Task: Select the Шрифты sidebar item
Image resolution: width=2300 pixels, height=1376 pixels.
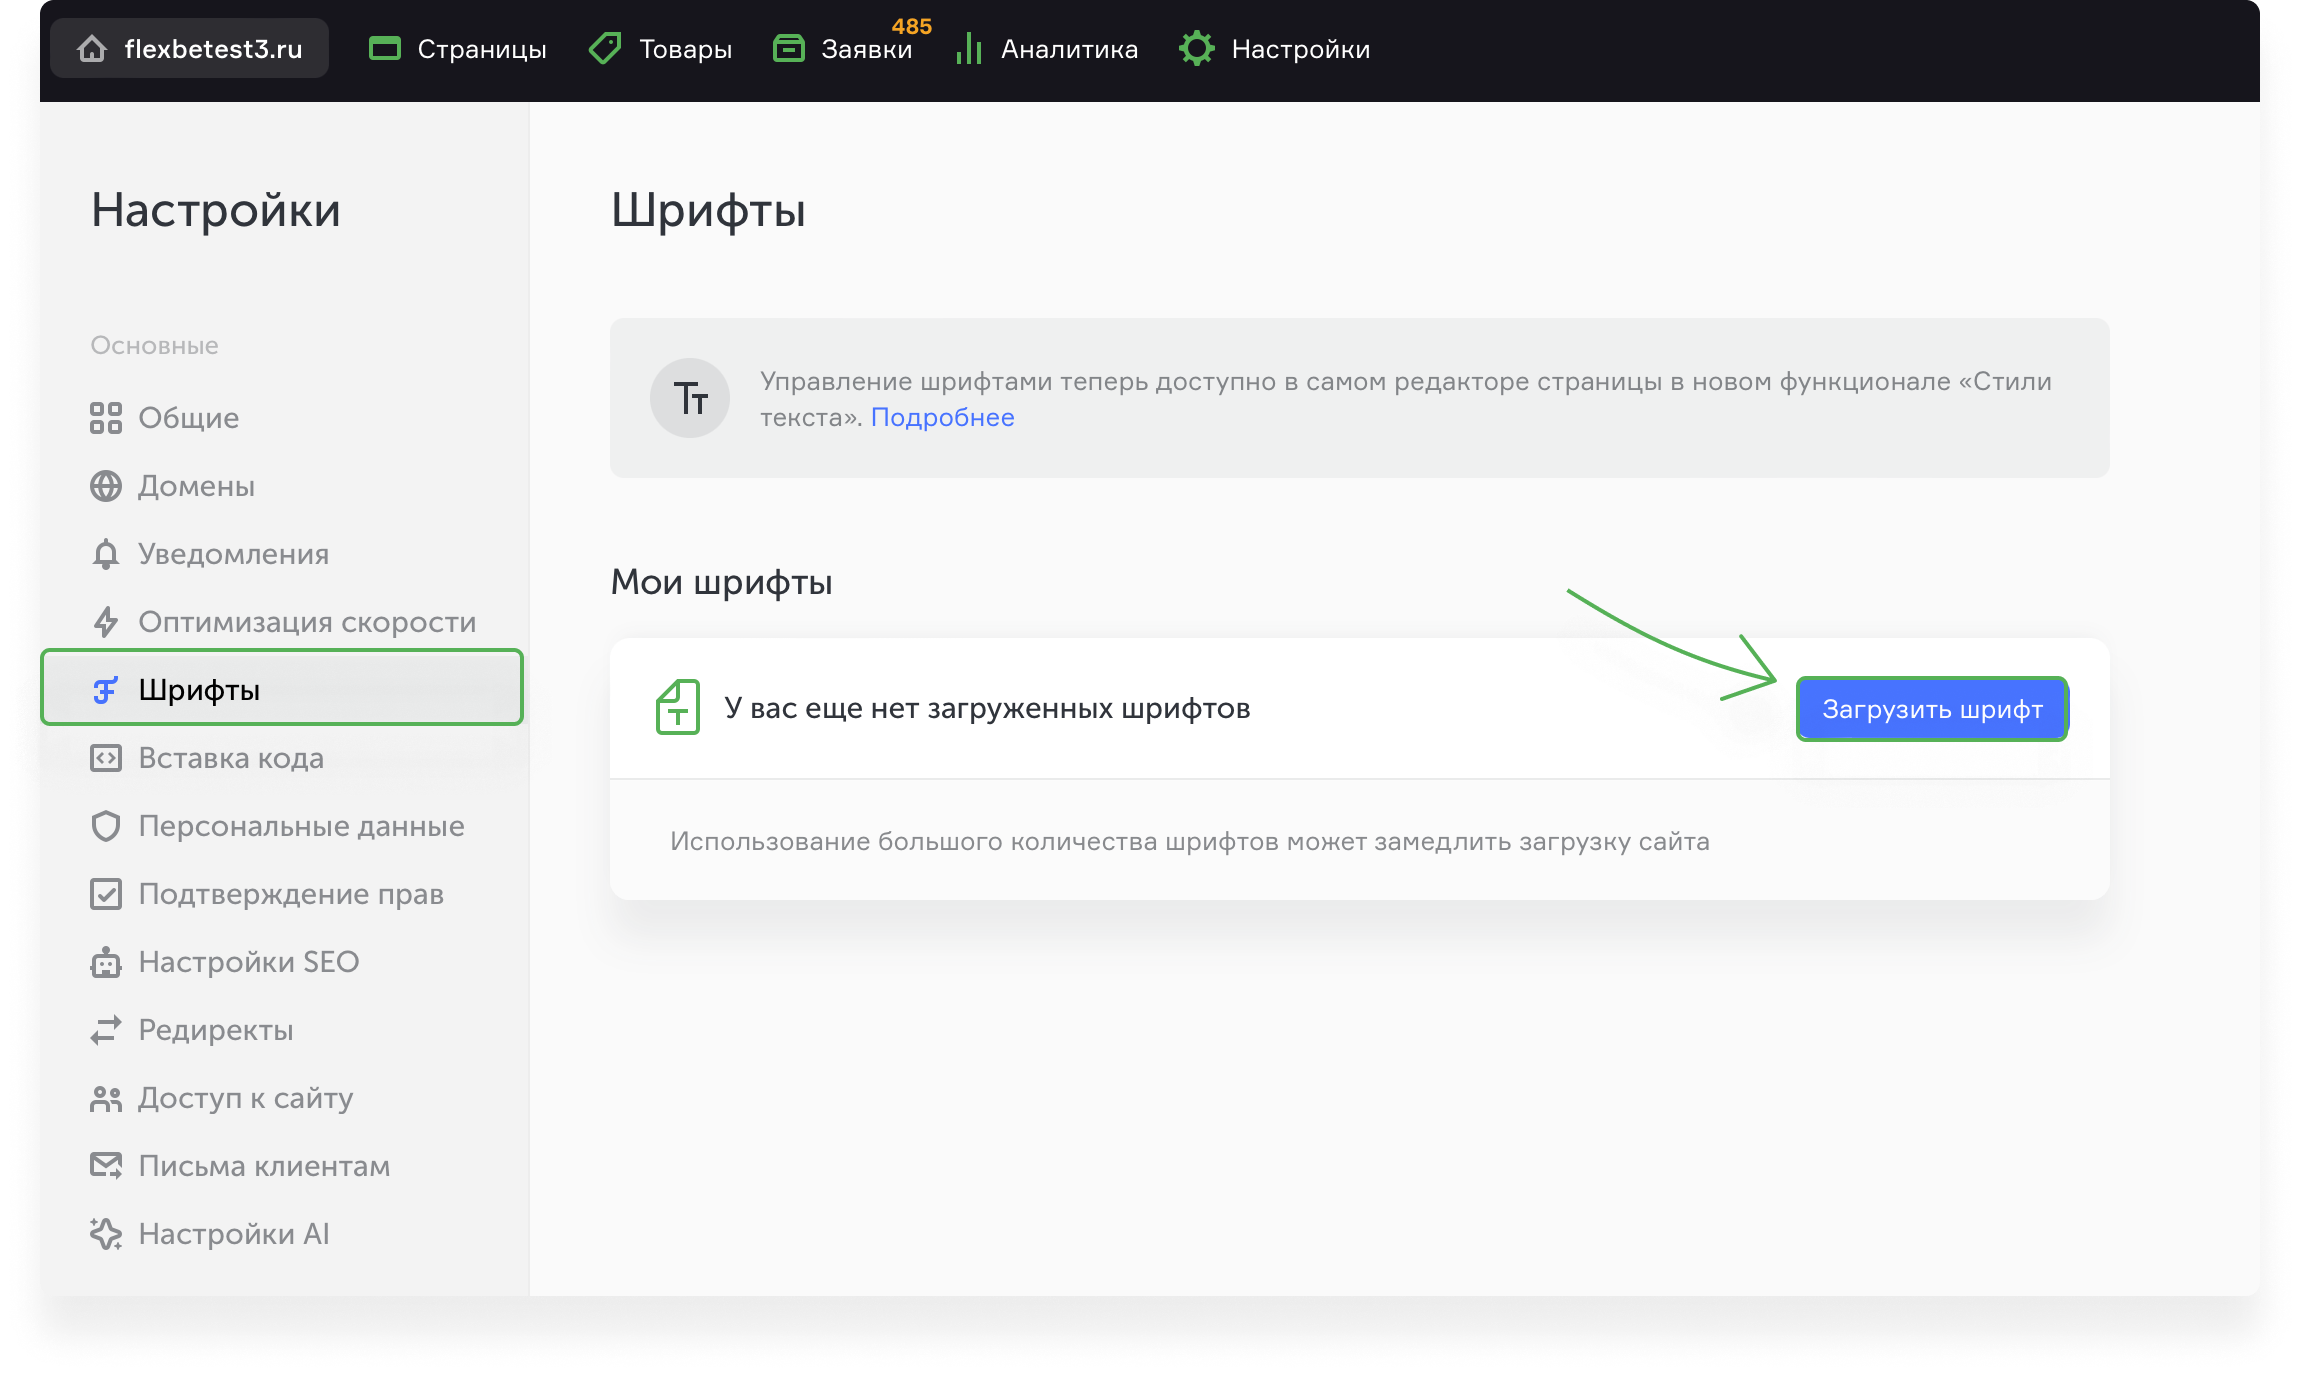Action: [x=282, y=688]
